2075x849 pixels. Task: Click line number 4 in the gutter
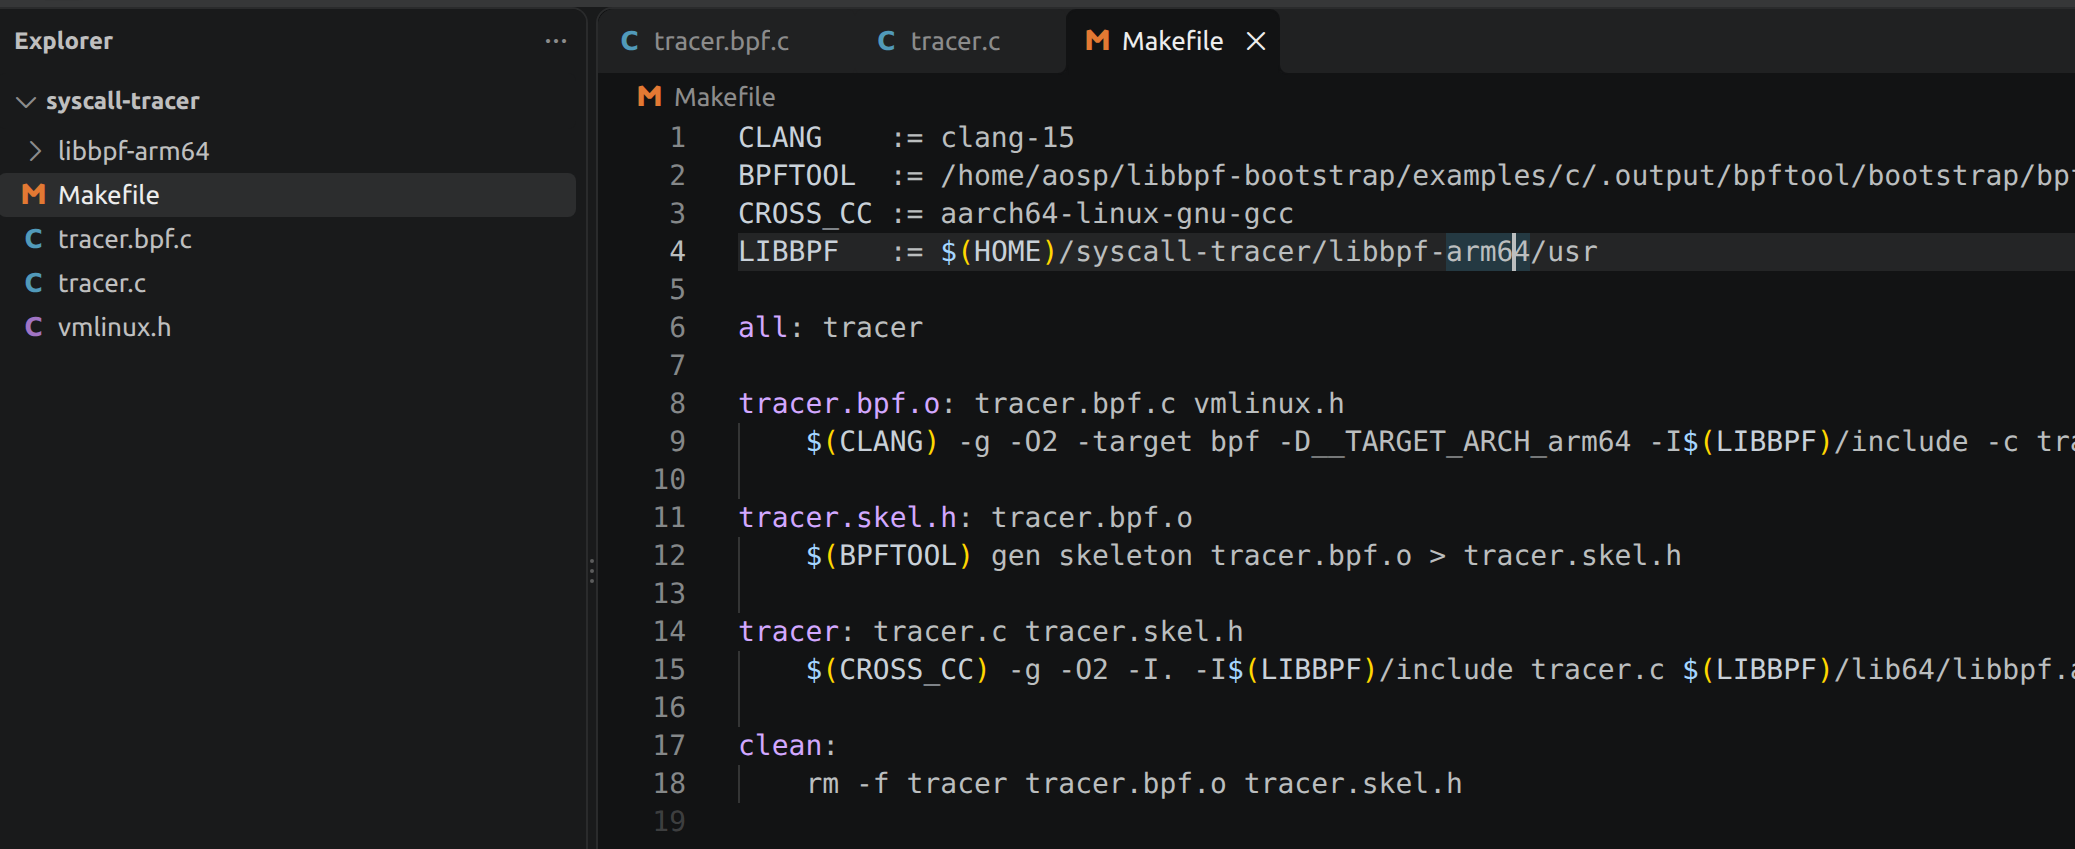[677, 252]
